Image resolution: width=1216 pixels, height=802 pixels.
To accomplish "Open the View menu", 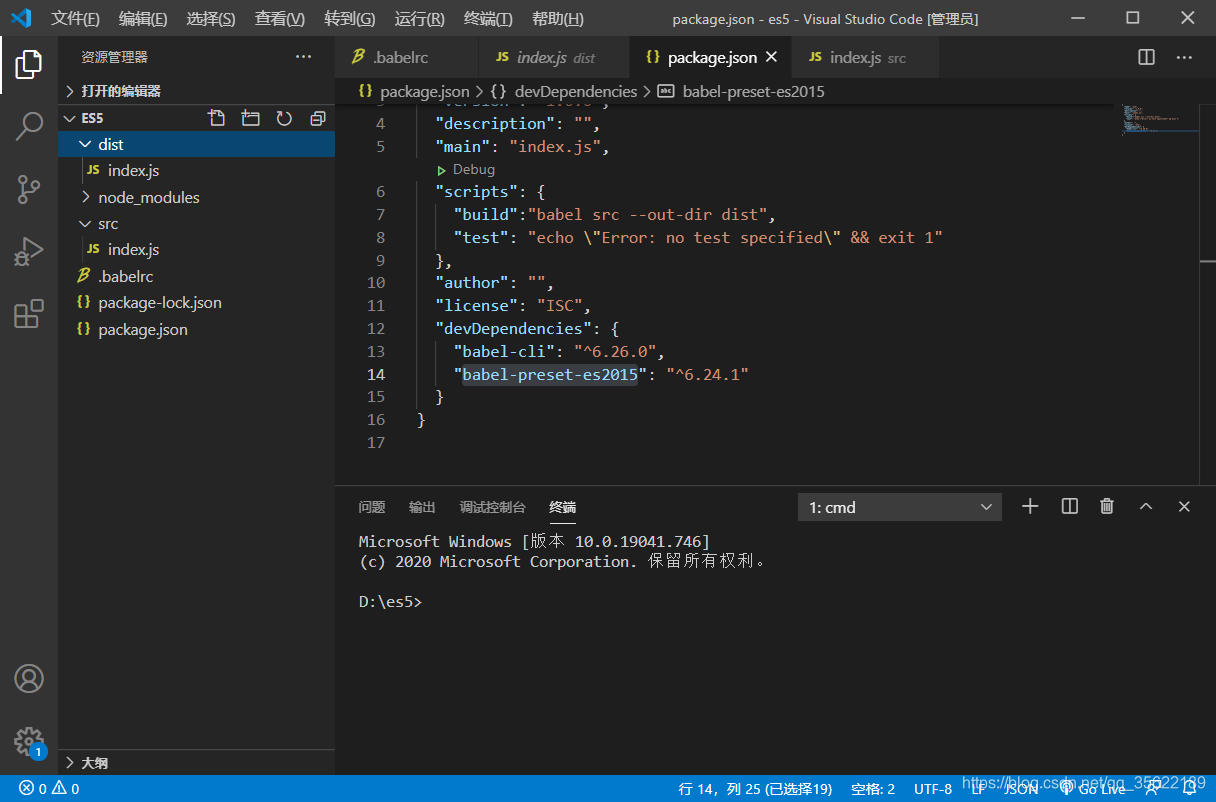I will pos(280,19).
